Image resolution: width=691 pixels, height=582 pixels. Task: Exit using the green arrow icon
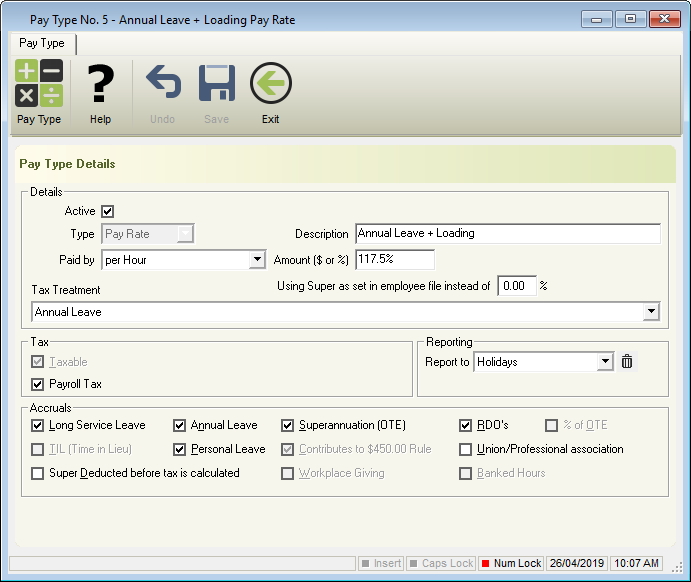271,83
